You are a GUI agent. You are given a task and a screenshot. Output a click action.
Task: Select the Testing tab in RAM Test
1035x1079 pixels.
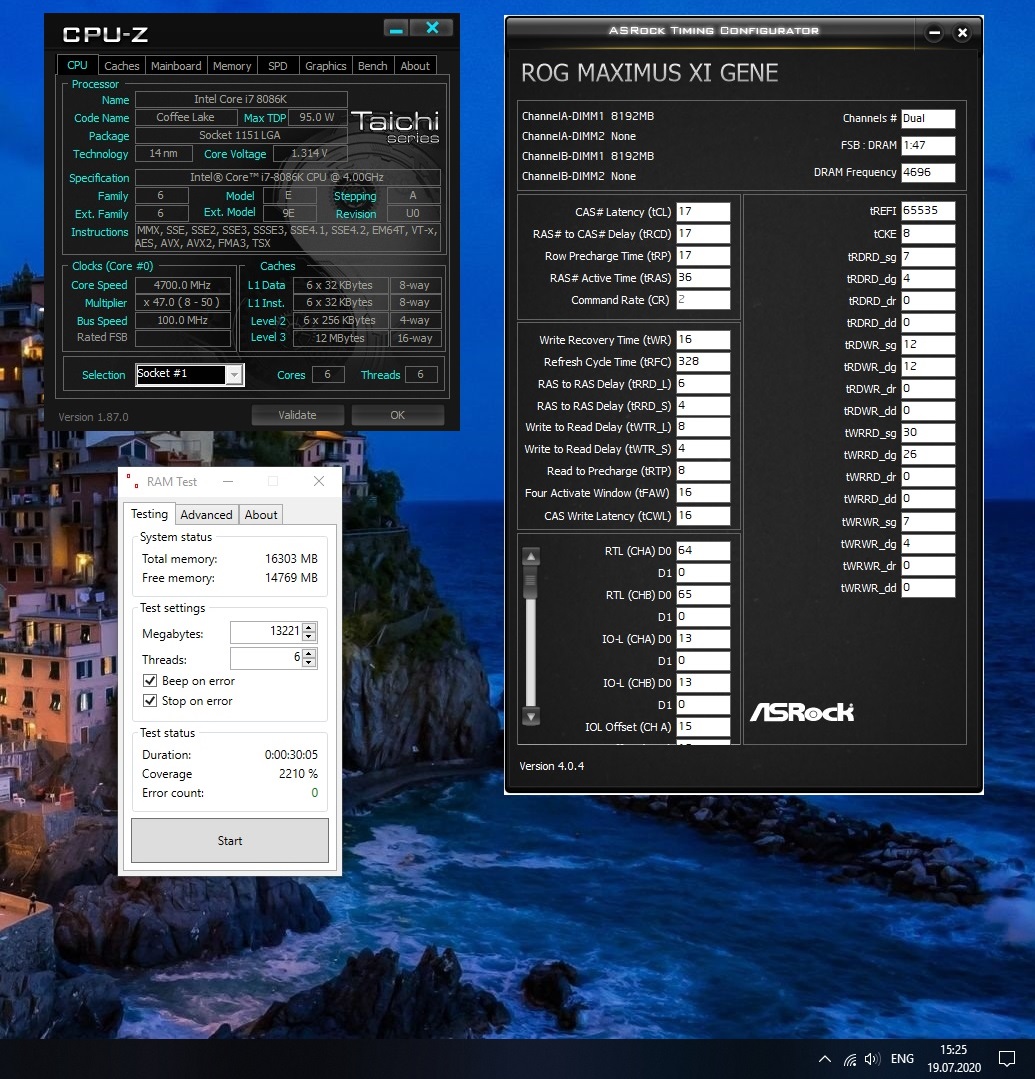pyautogui.click(x=149, y=514)
